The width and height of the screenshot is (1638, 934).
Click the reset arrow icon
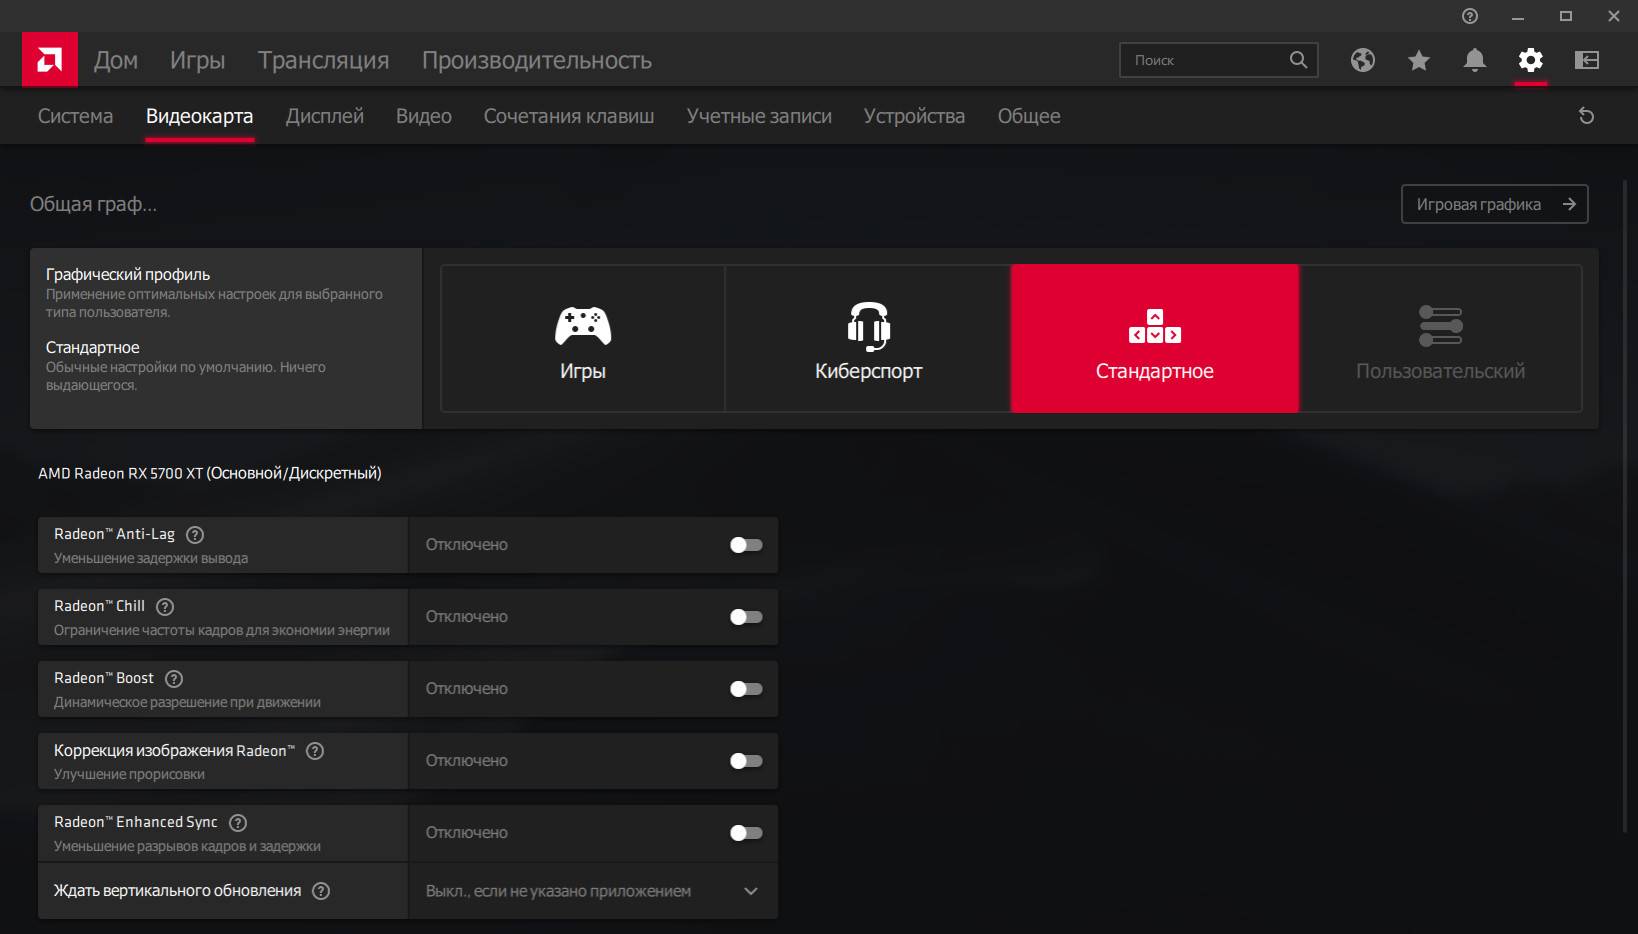(1586, 116)
